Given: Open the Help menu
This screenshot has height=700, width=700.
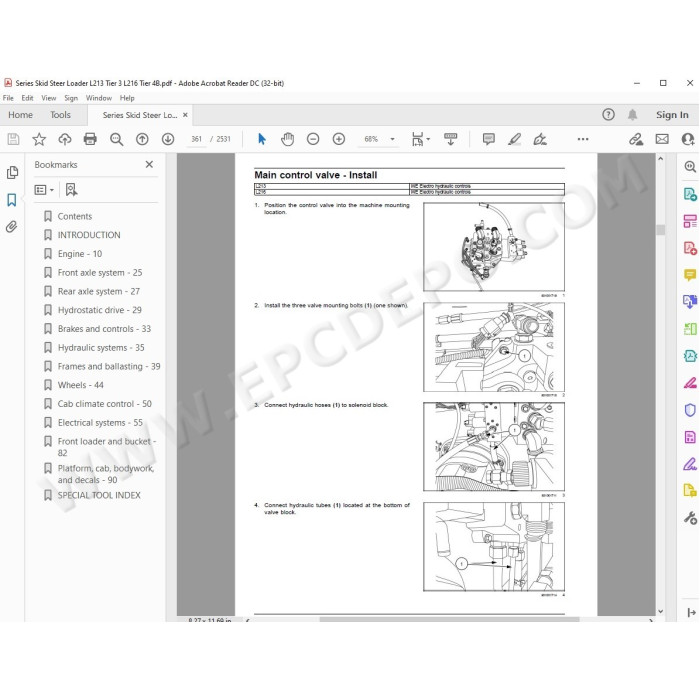Looking at the screenshot, I should pos(127,98).
